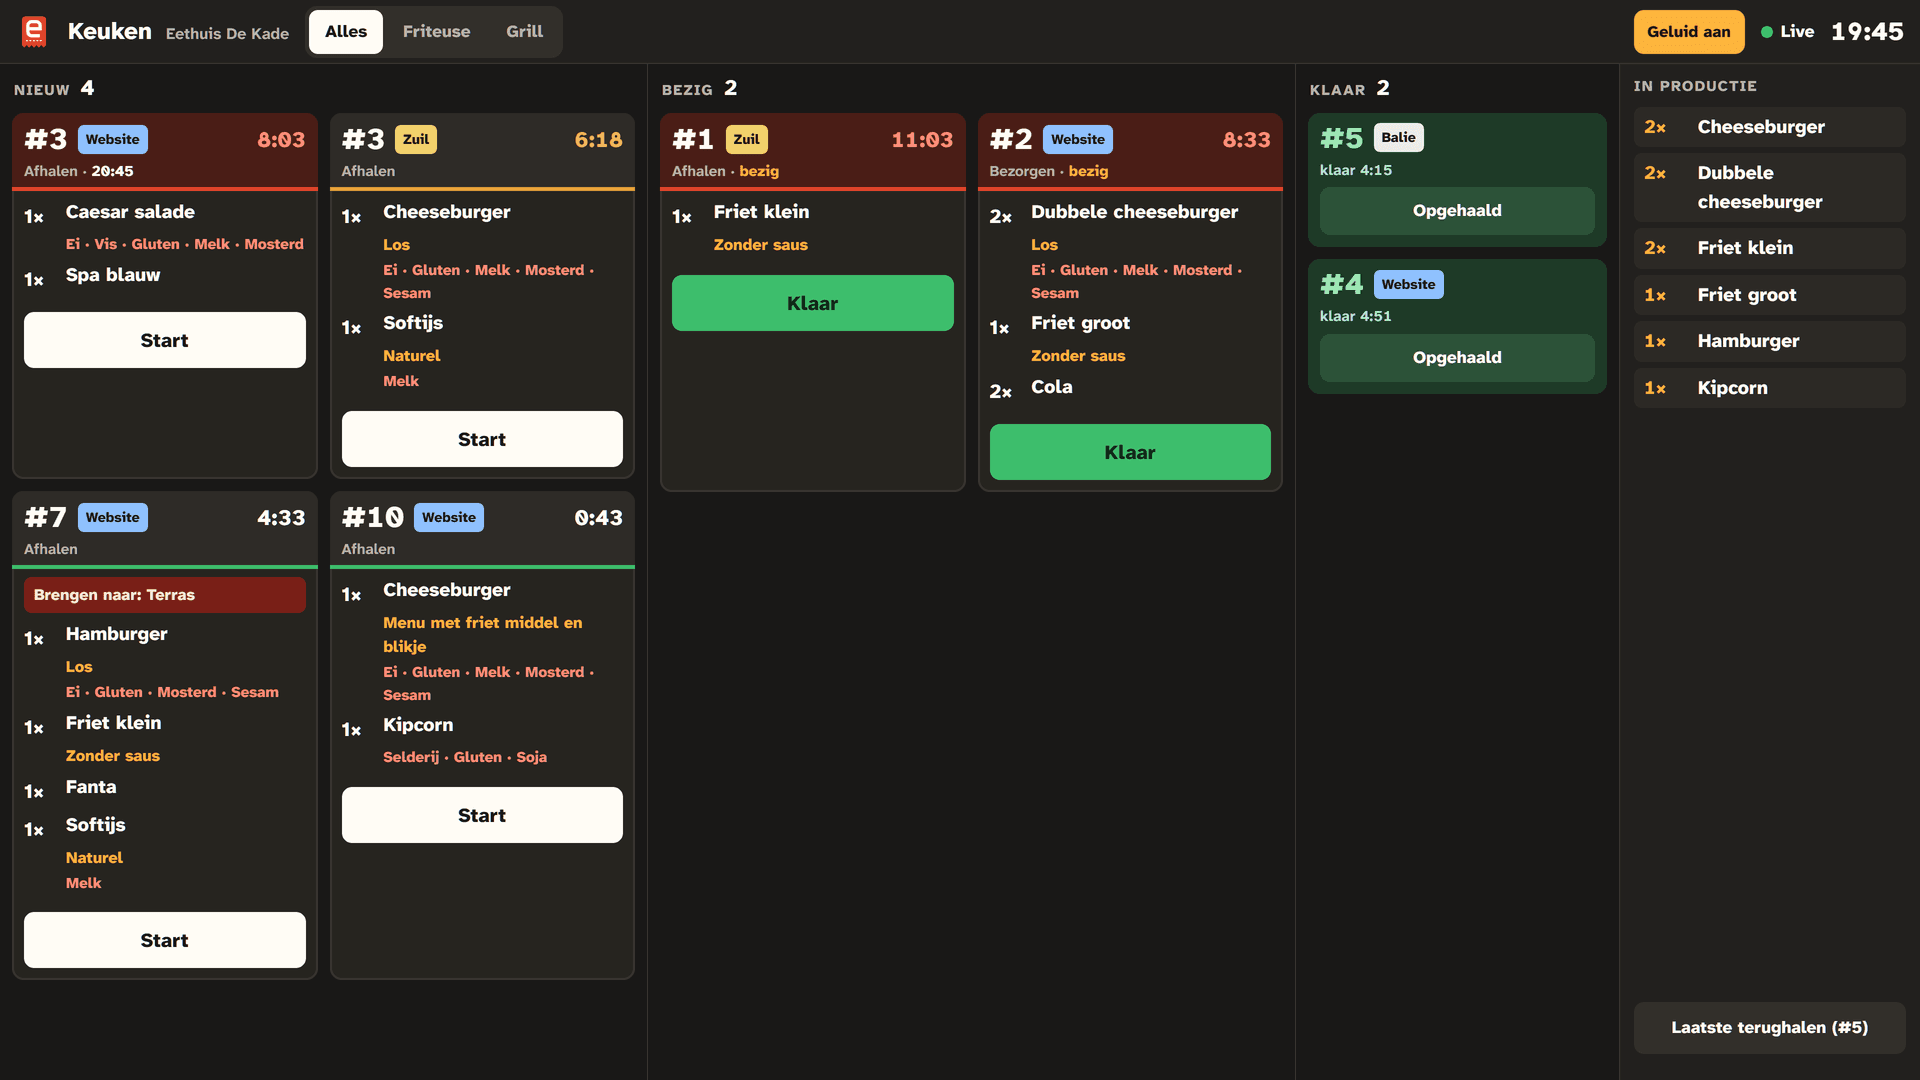Click Website badge on order #7
Screen dimensions: 1920x1080
point(113,517)
